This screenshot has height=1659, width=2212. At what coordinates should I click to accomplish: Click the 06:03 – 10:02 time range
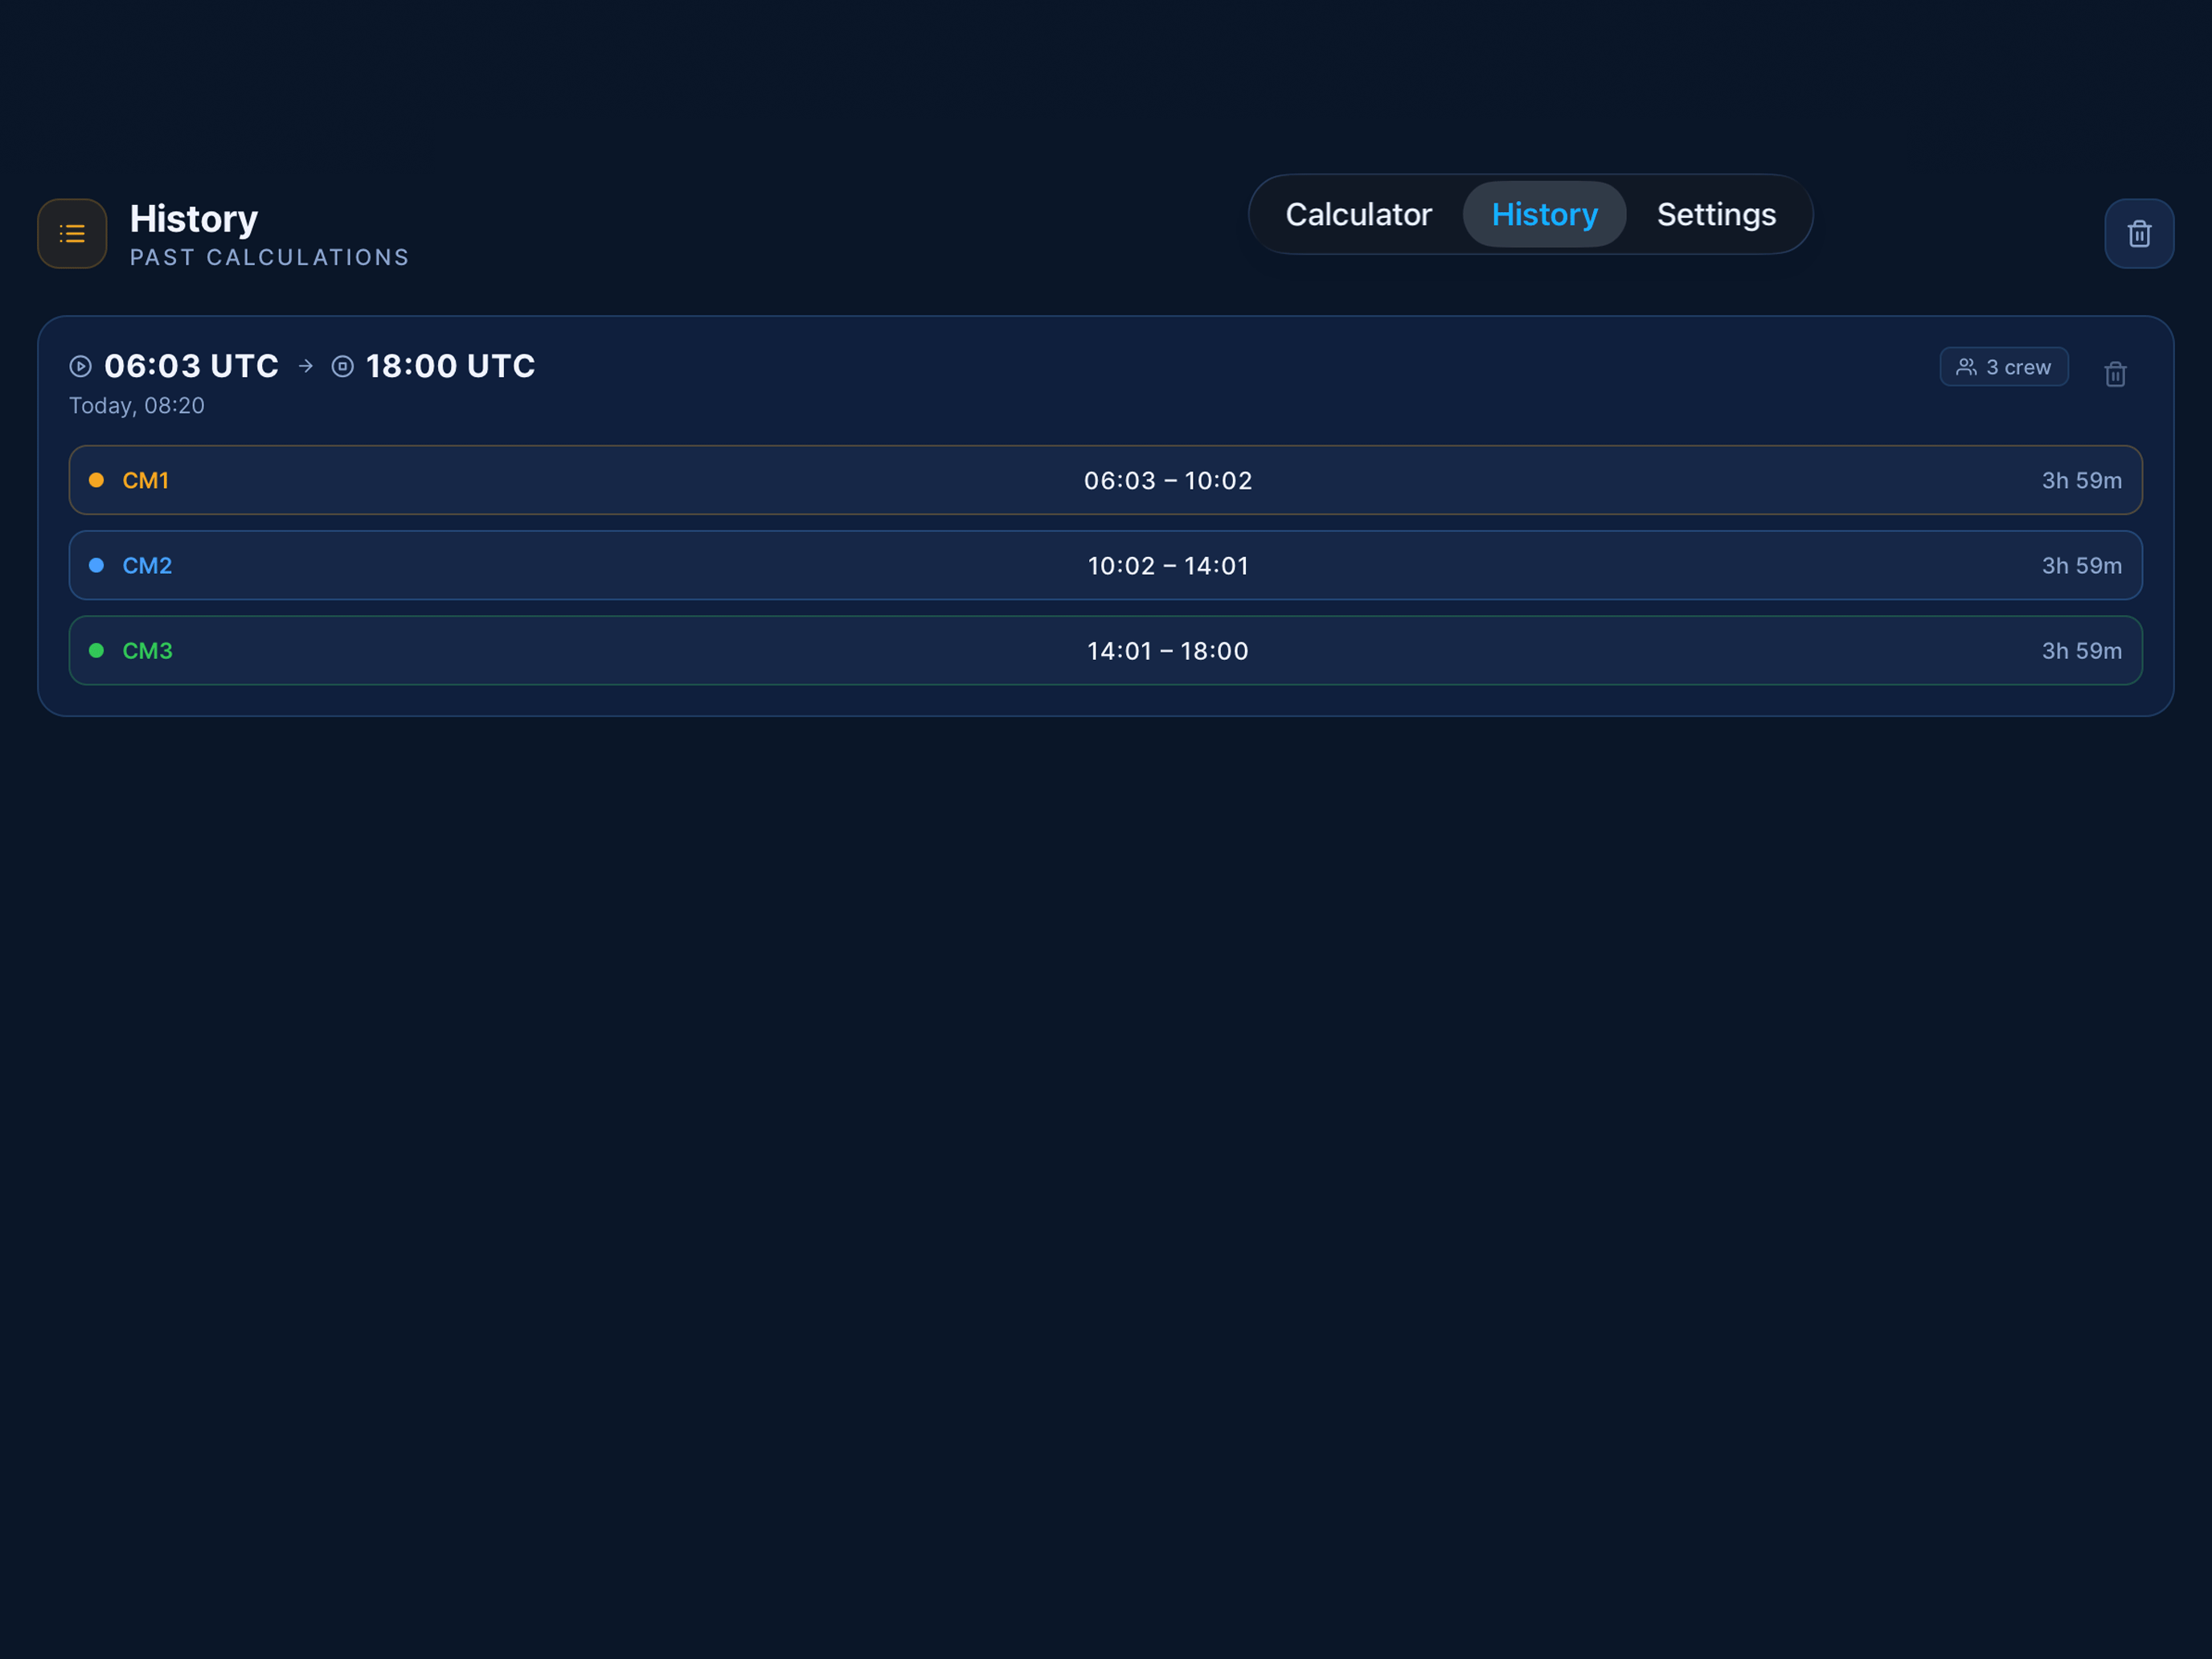(x=1168, y=481)
